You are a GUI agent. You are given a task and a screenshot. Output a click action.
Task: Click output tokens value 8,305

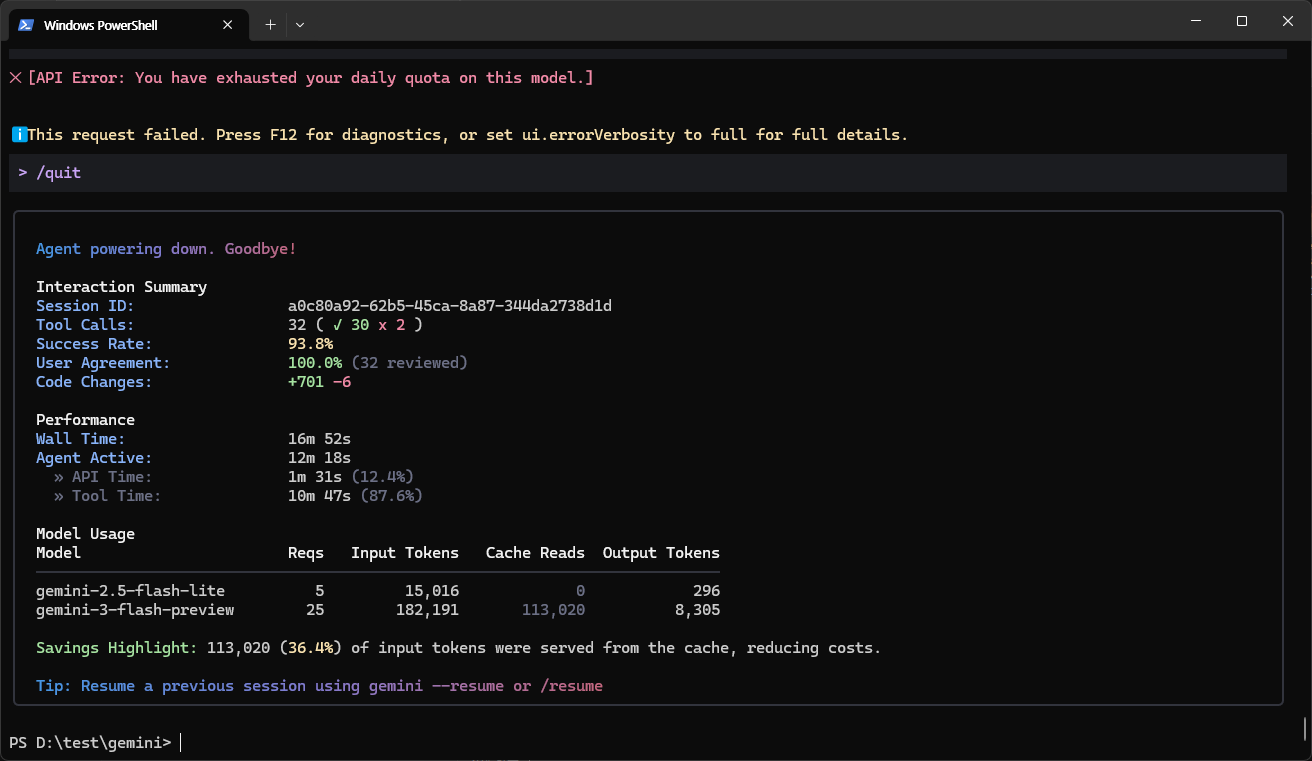tap(697, 609)
